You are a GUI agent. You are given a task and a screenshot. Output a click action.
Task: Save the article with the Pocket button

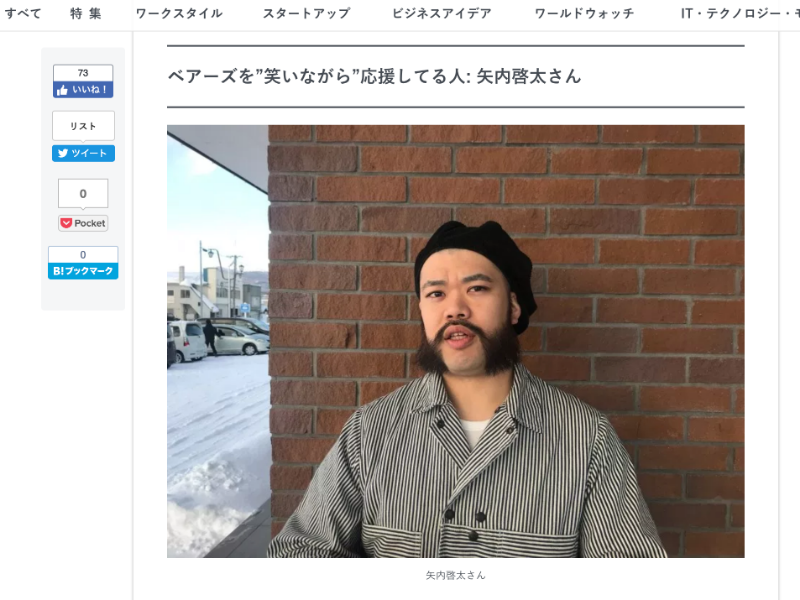click(x=83, y=223)
